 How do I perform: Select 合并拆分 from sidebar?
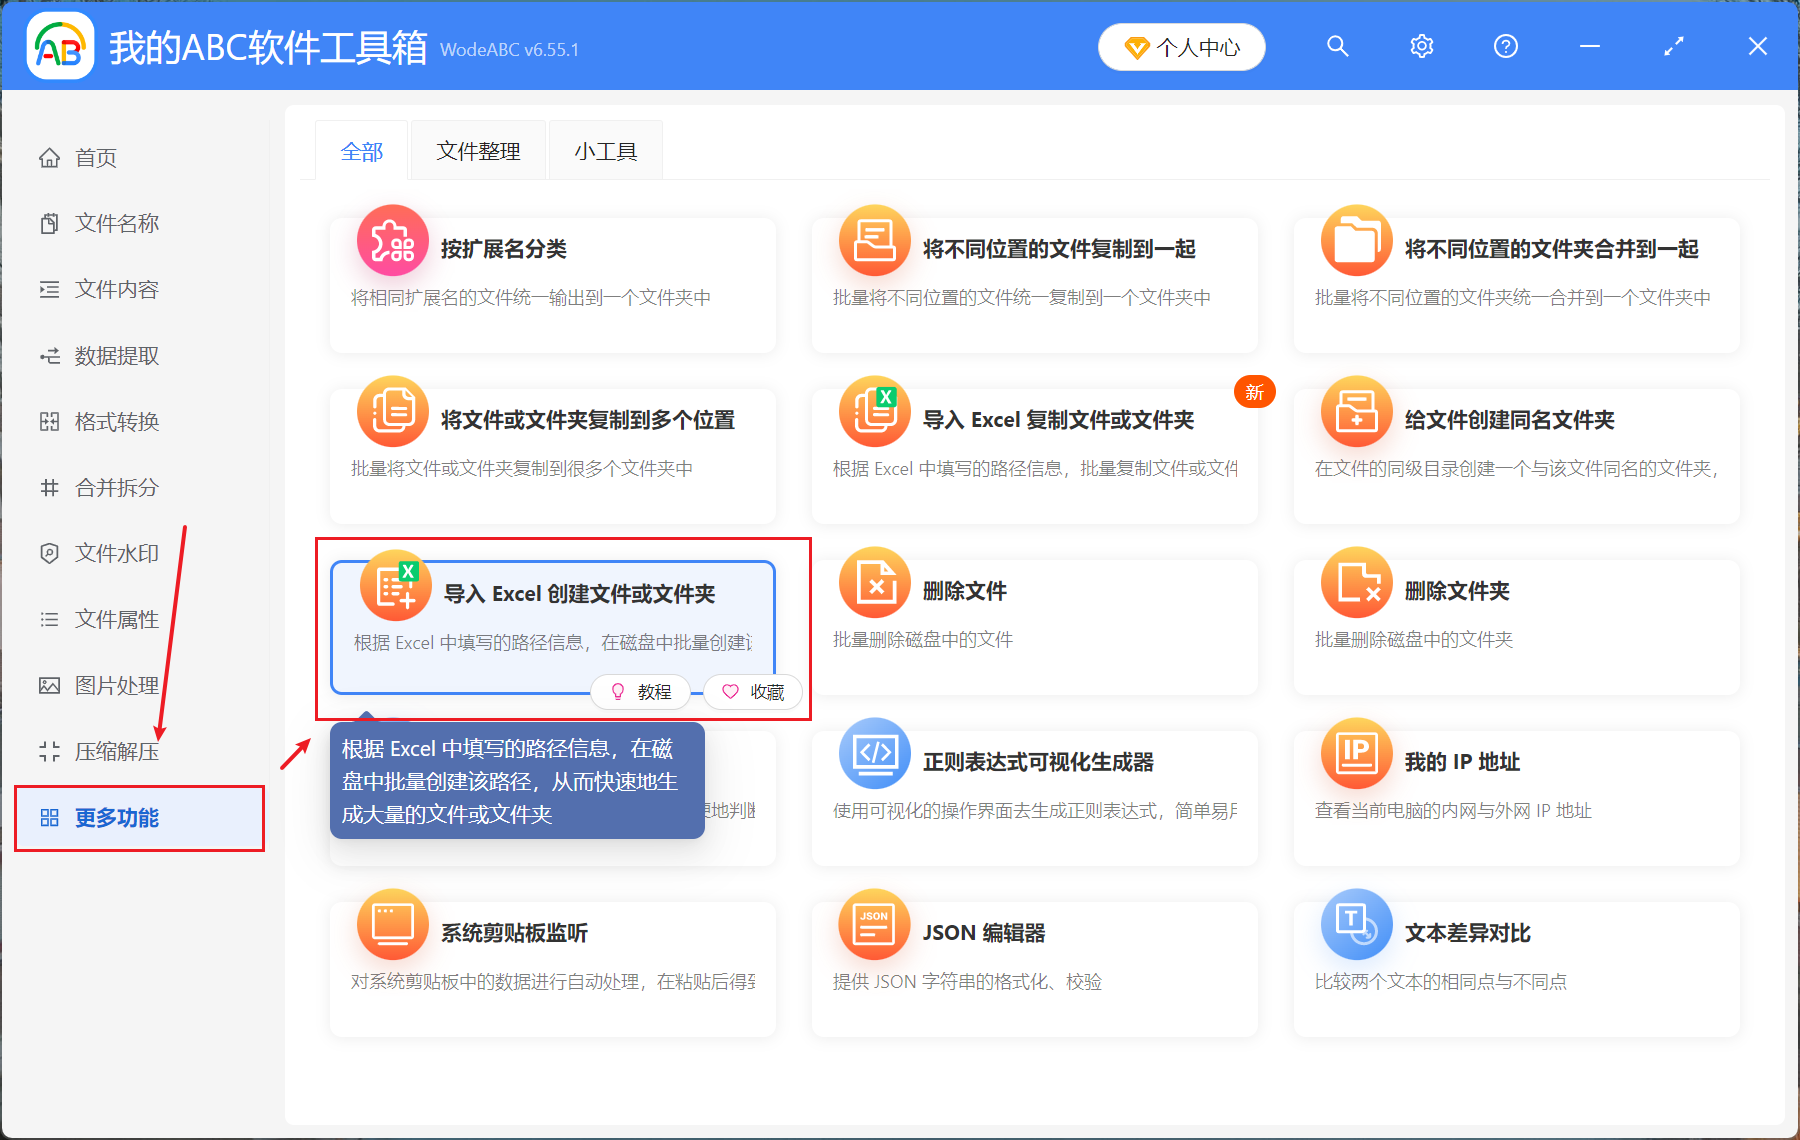point(115,487)
